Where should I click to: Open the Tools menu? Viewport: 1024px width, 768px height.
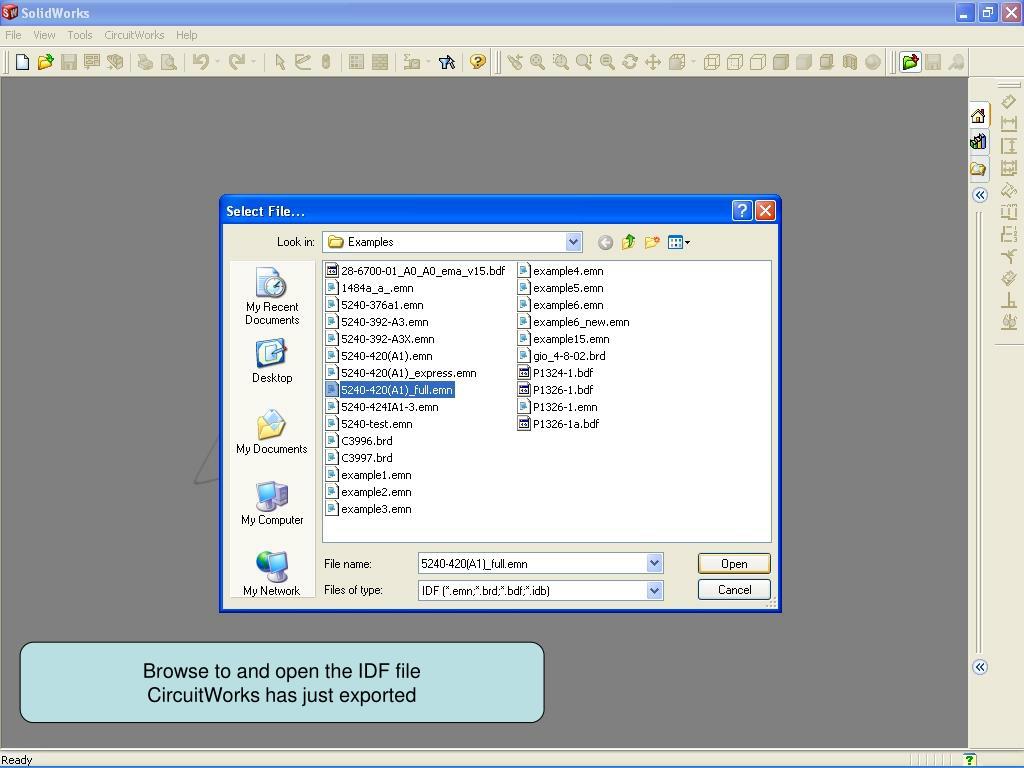point(80,35)
